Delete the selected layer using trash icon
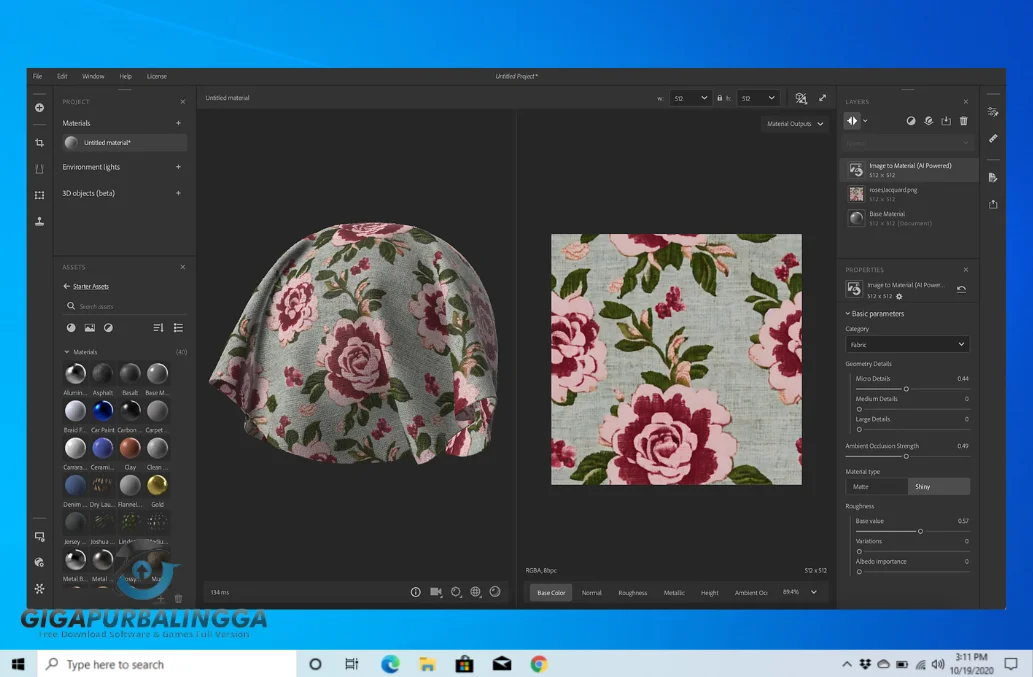The height and width of the screenshot is (677, 1033). click(x=963, y=120)
